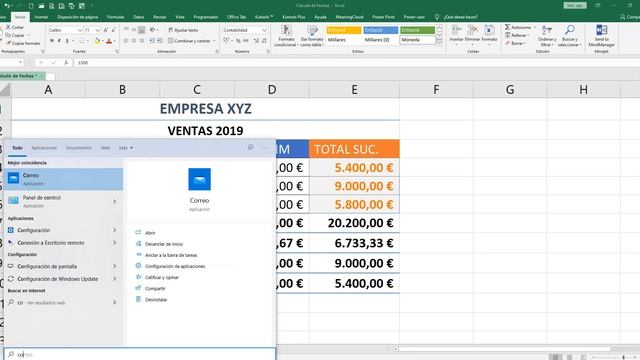The height and width of the screenshot is (360, 640).
Task: Click the yellow Énfasis cell style swatch
Action: coord(344,30)
